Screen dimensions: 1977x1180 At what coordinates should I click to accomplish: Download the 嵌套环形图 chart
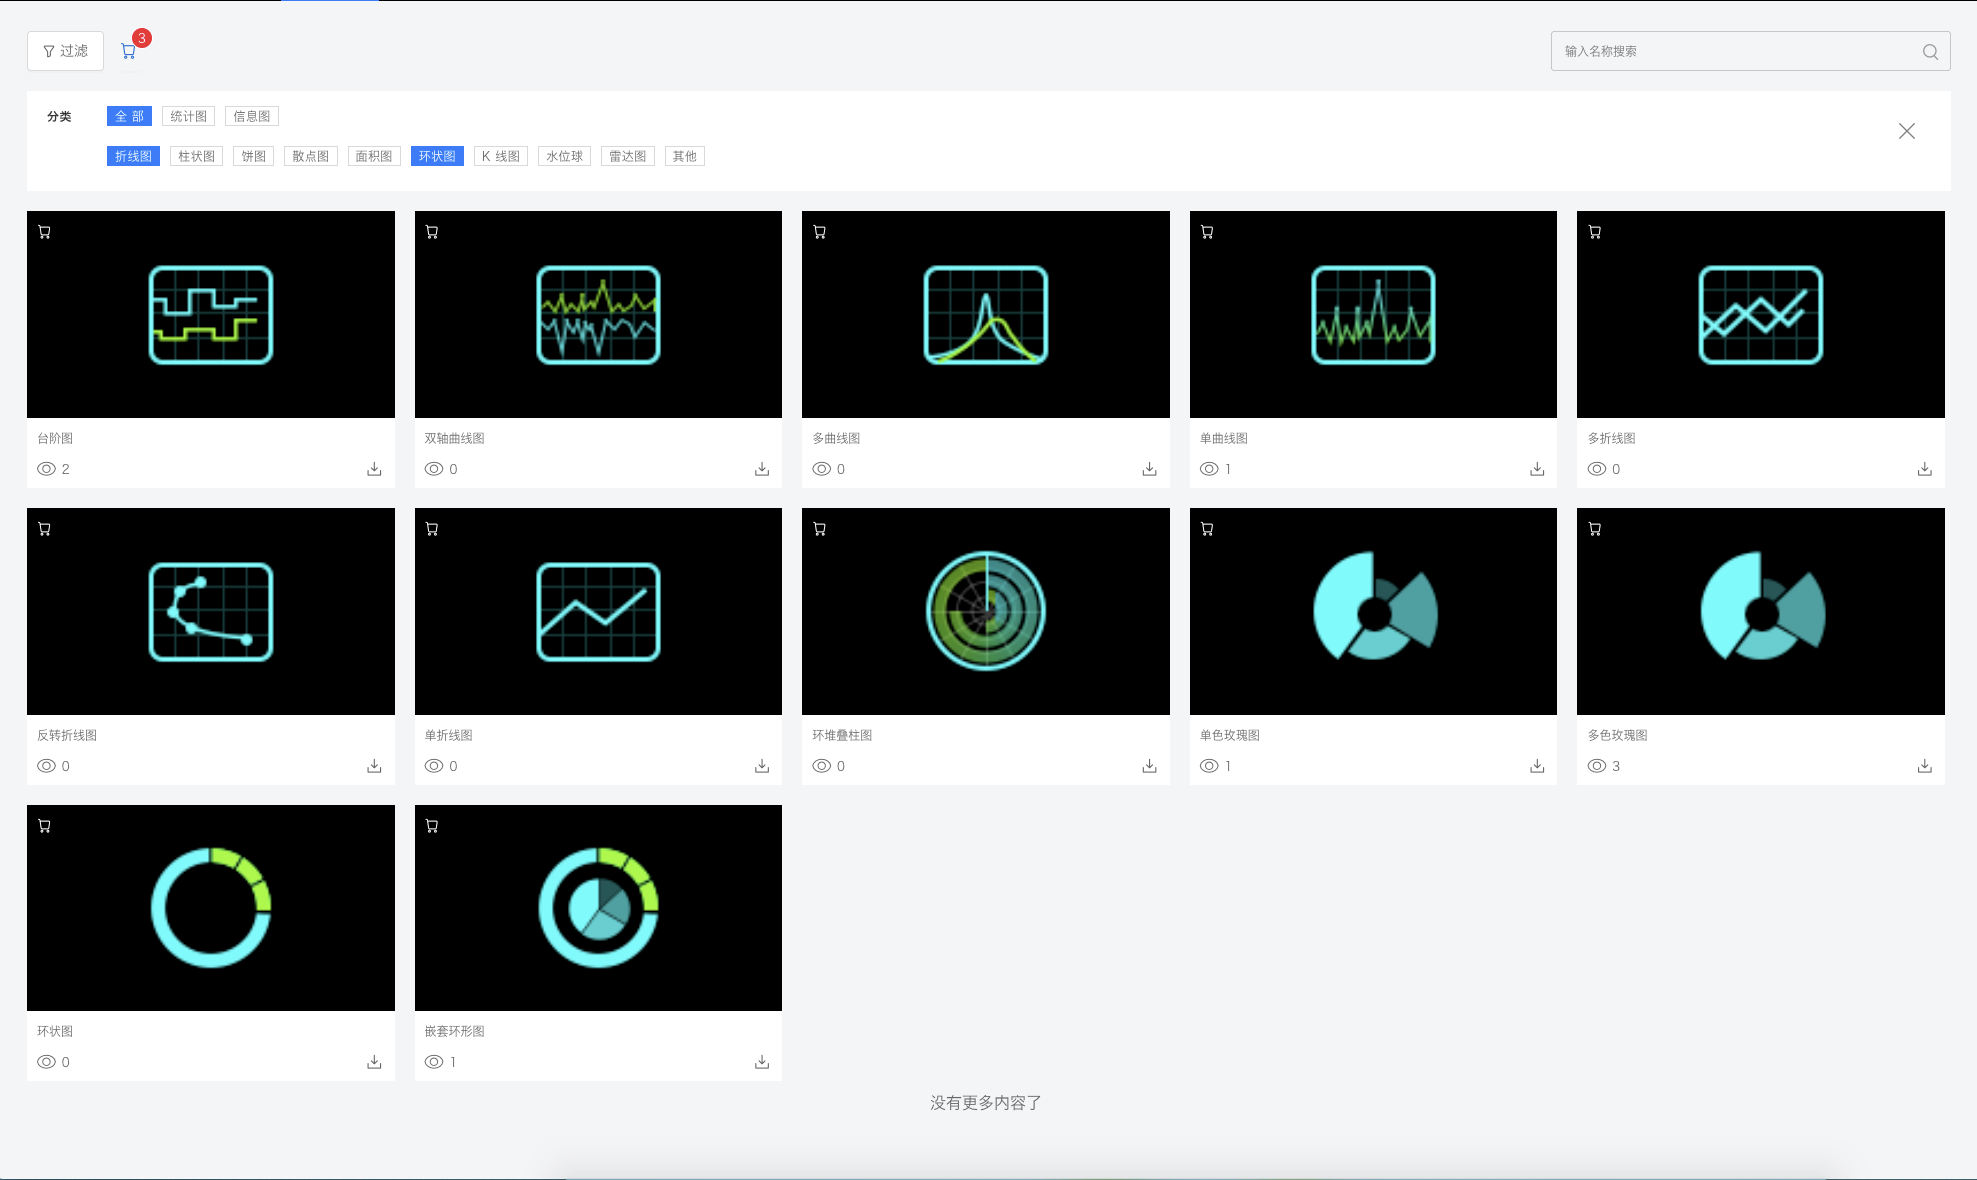[x=762, y=1062]
